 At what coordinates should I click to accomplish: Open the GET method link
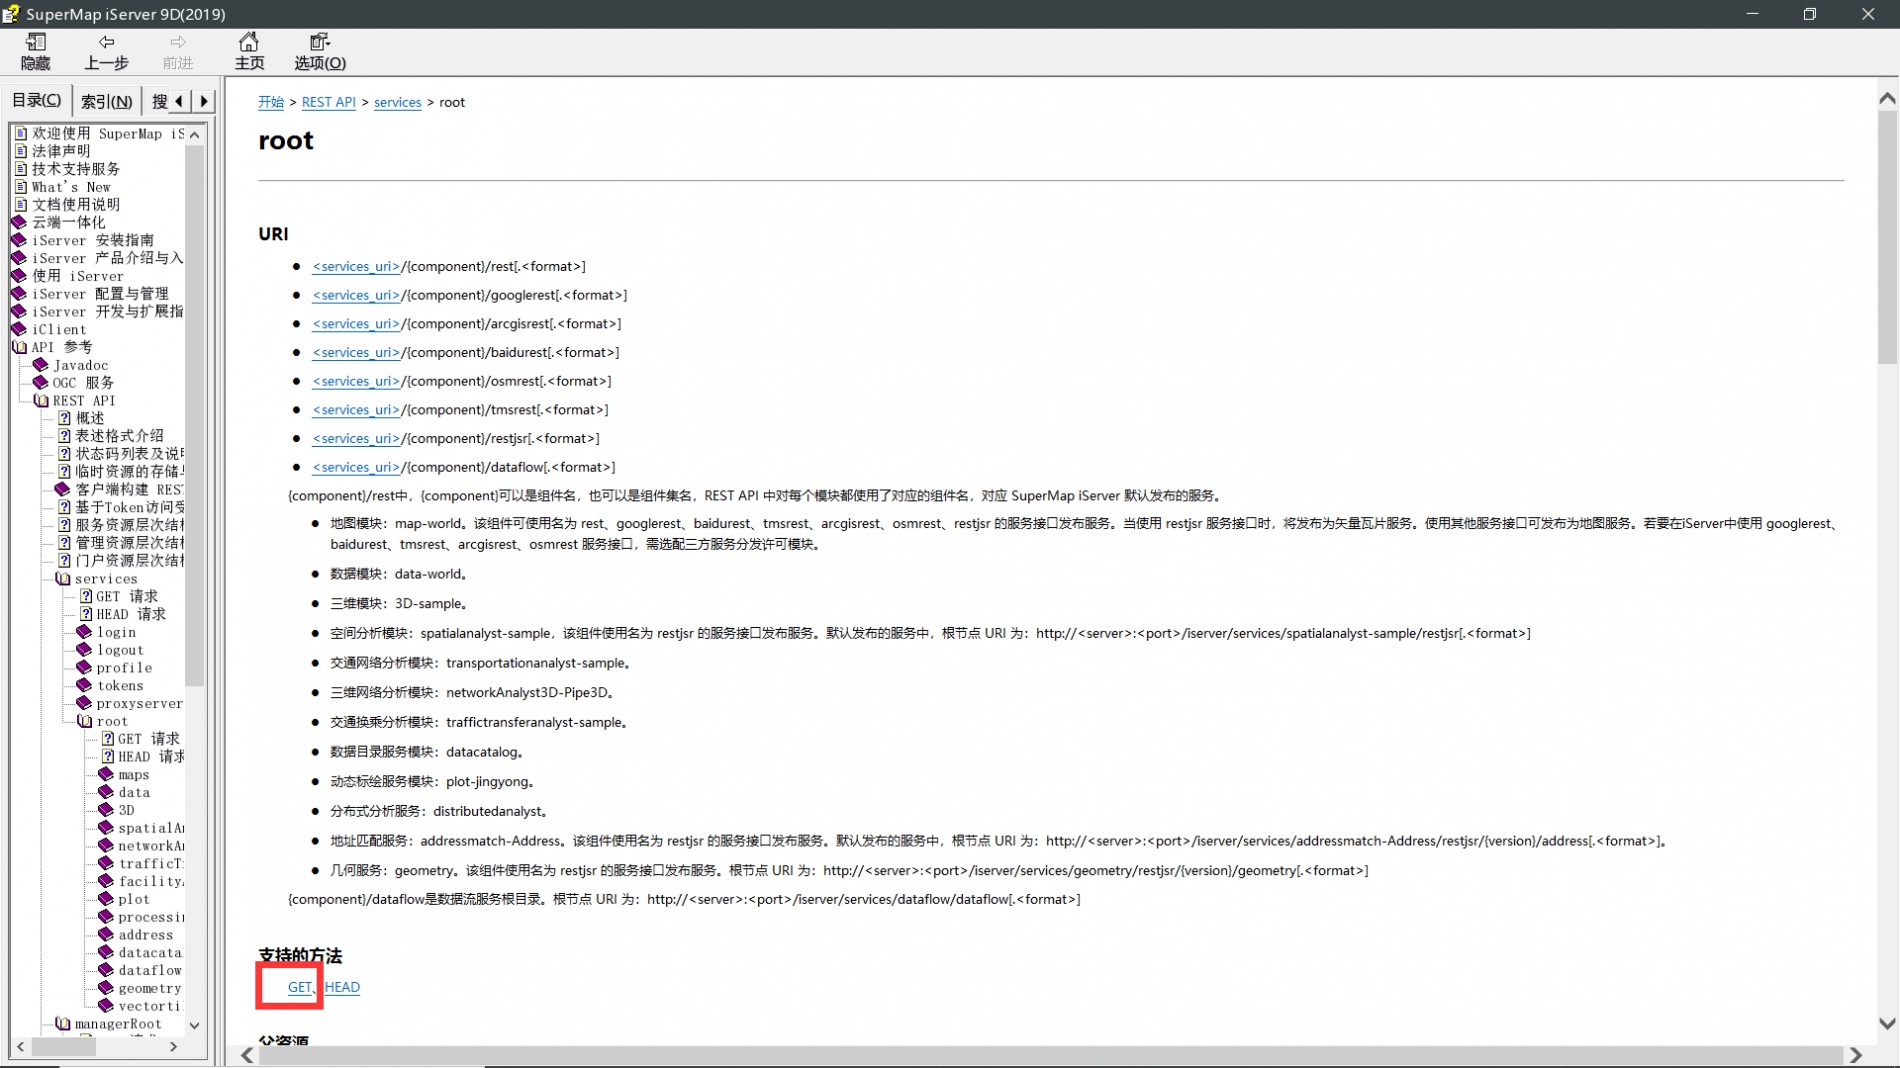300,987
